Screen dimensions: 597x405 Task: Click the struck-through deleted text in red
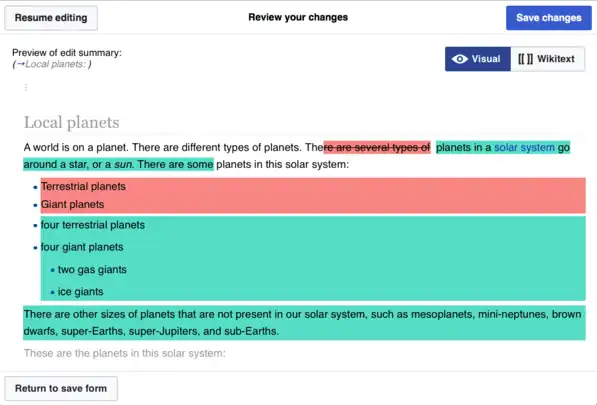pos(377,147)
